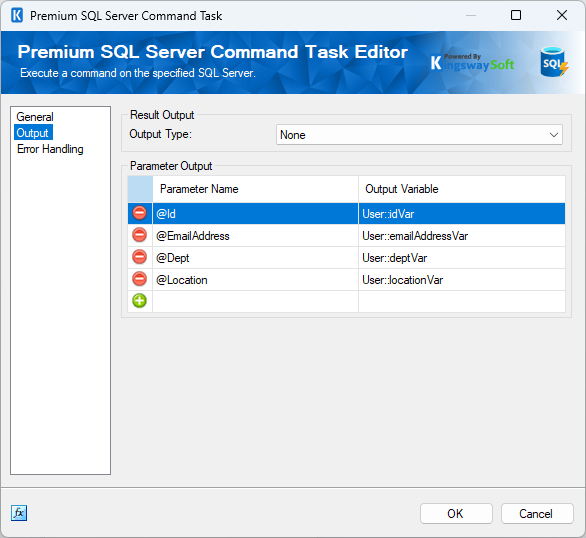Click the KingswaySoft logo in banner
Screen dimensions: 586x538
(x=472, y=63)
